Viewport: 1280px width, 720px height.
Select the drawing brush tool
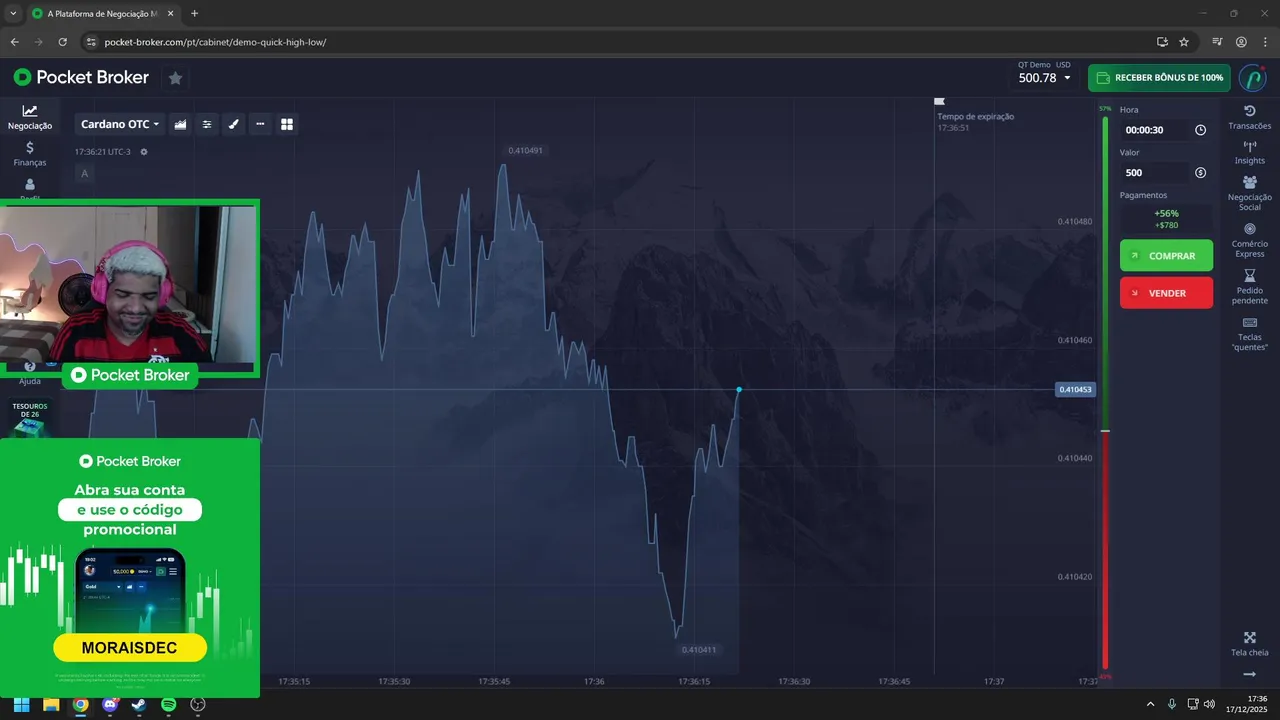tap(234, 124)
